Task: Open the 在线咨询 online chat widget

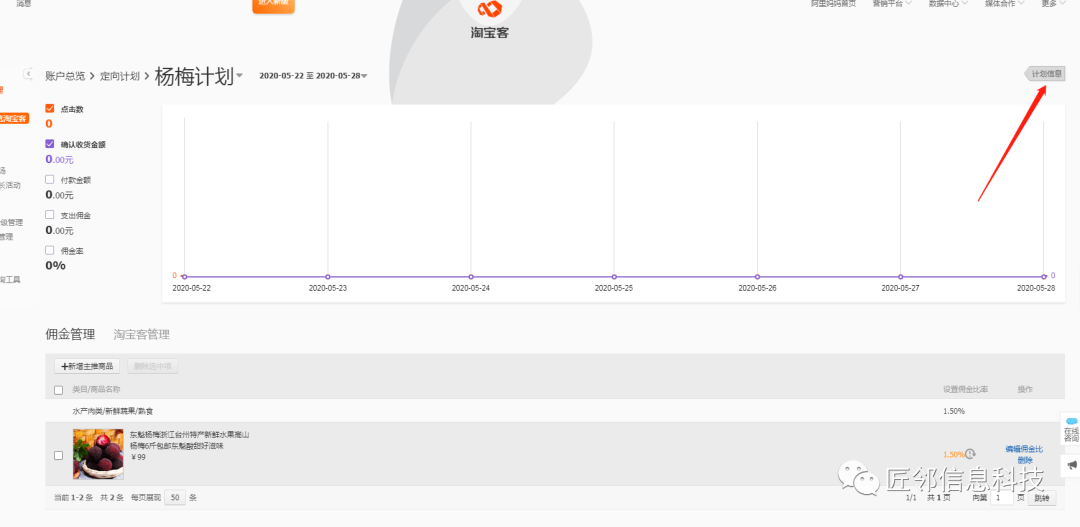Action: click(1070, 429)
